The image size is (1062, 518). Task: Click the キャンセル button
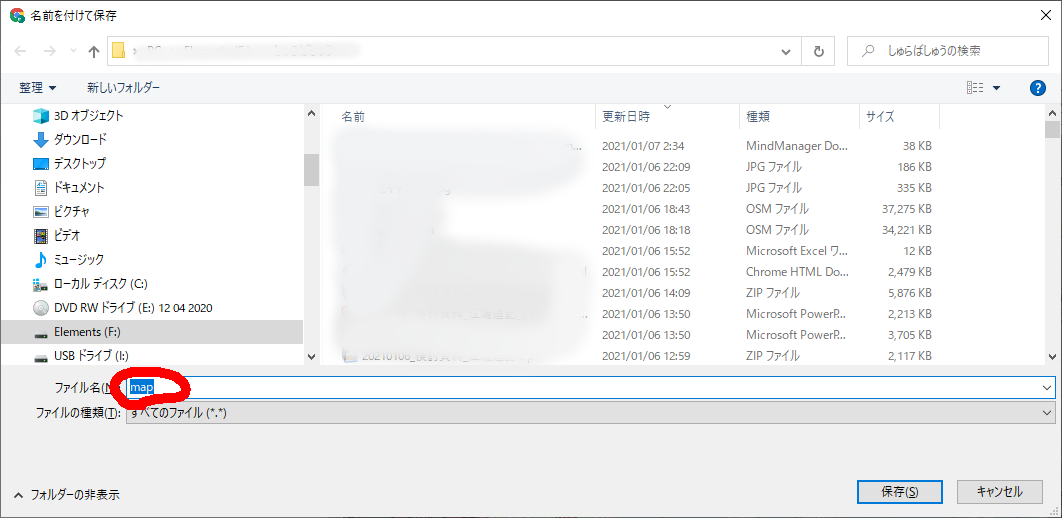[999, 492]
